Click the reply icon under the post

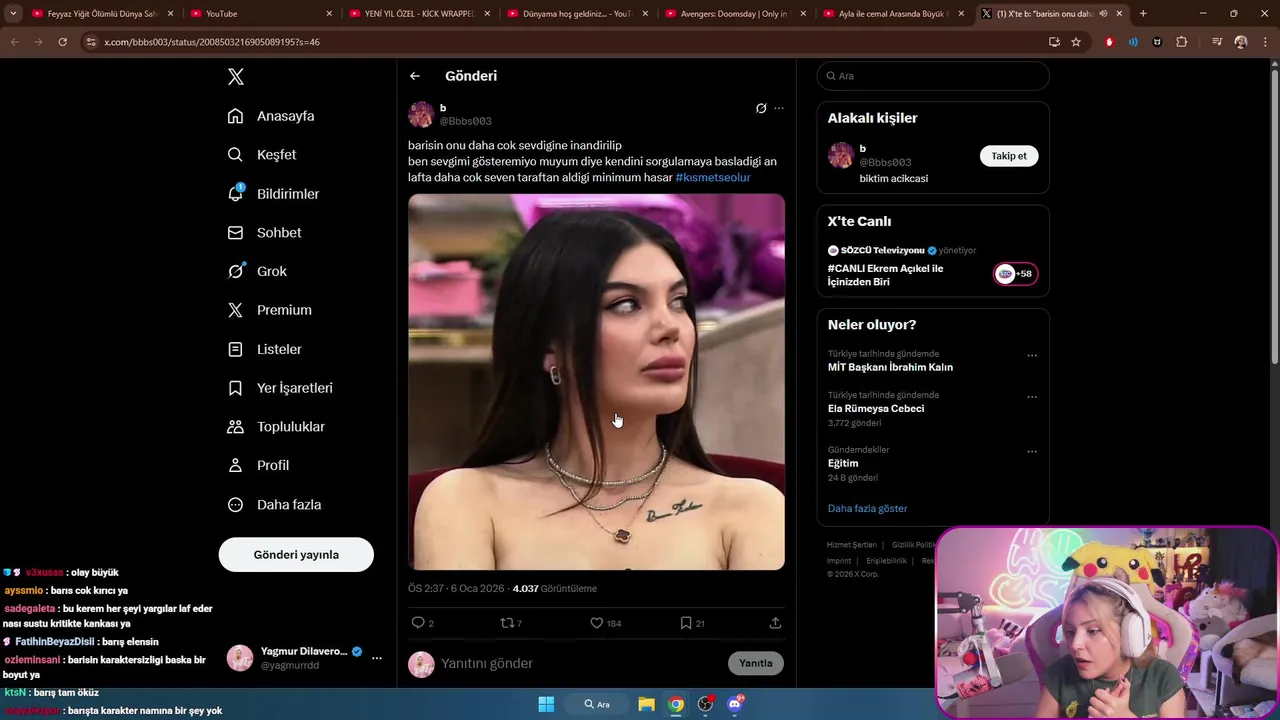(x=418, y=623)
